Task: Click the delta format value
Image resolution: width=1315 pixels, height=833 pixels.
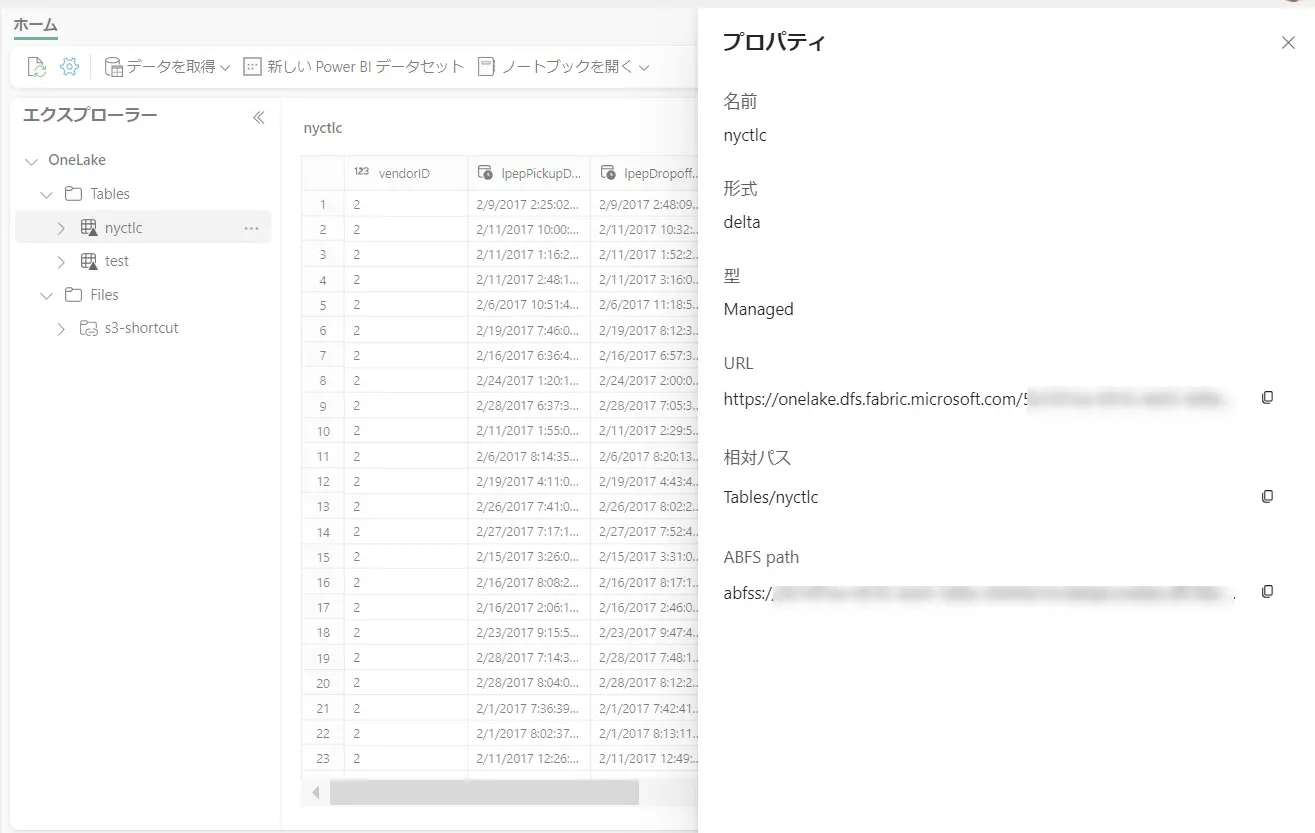Action: [742, 222]
